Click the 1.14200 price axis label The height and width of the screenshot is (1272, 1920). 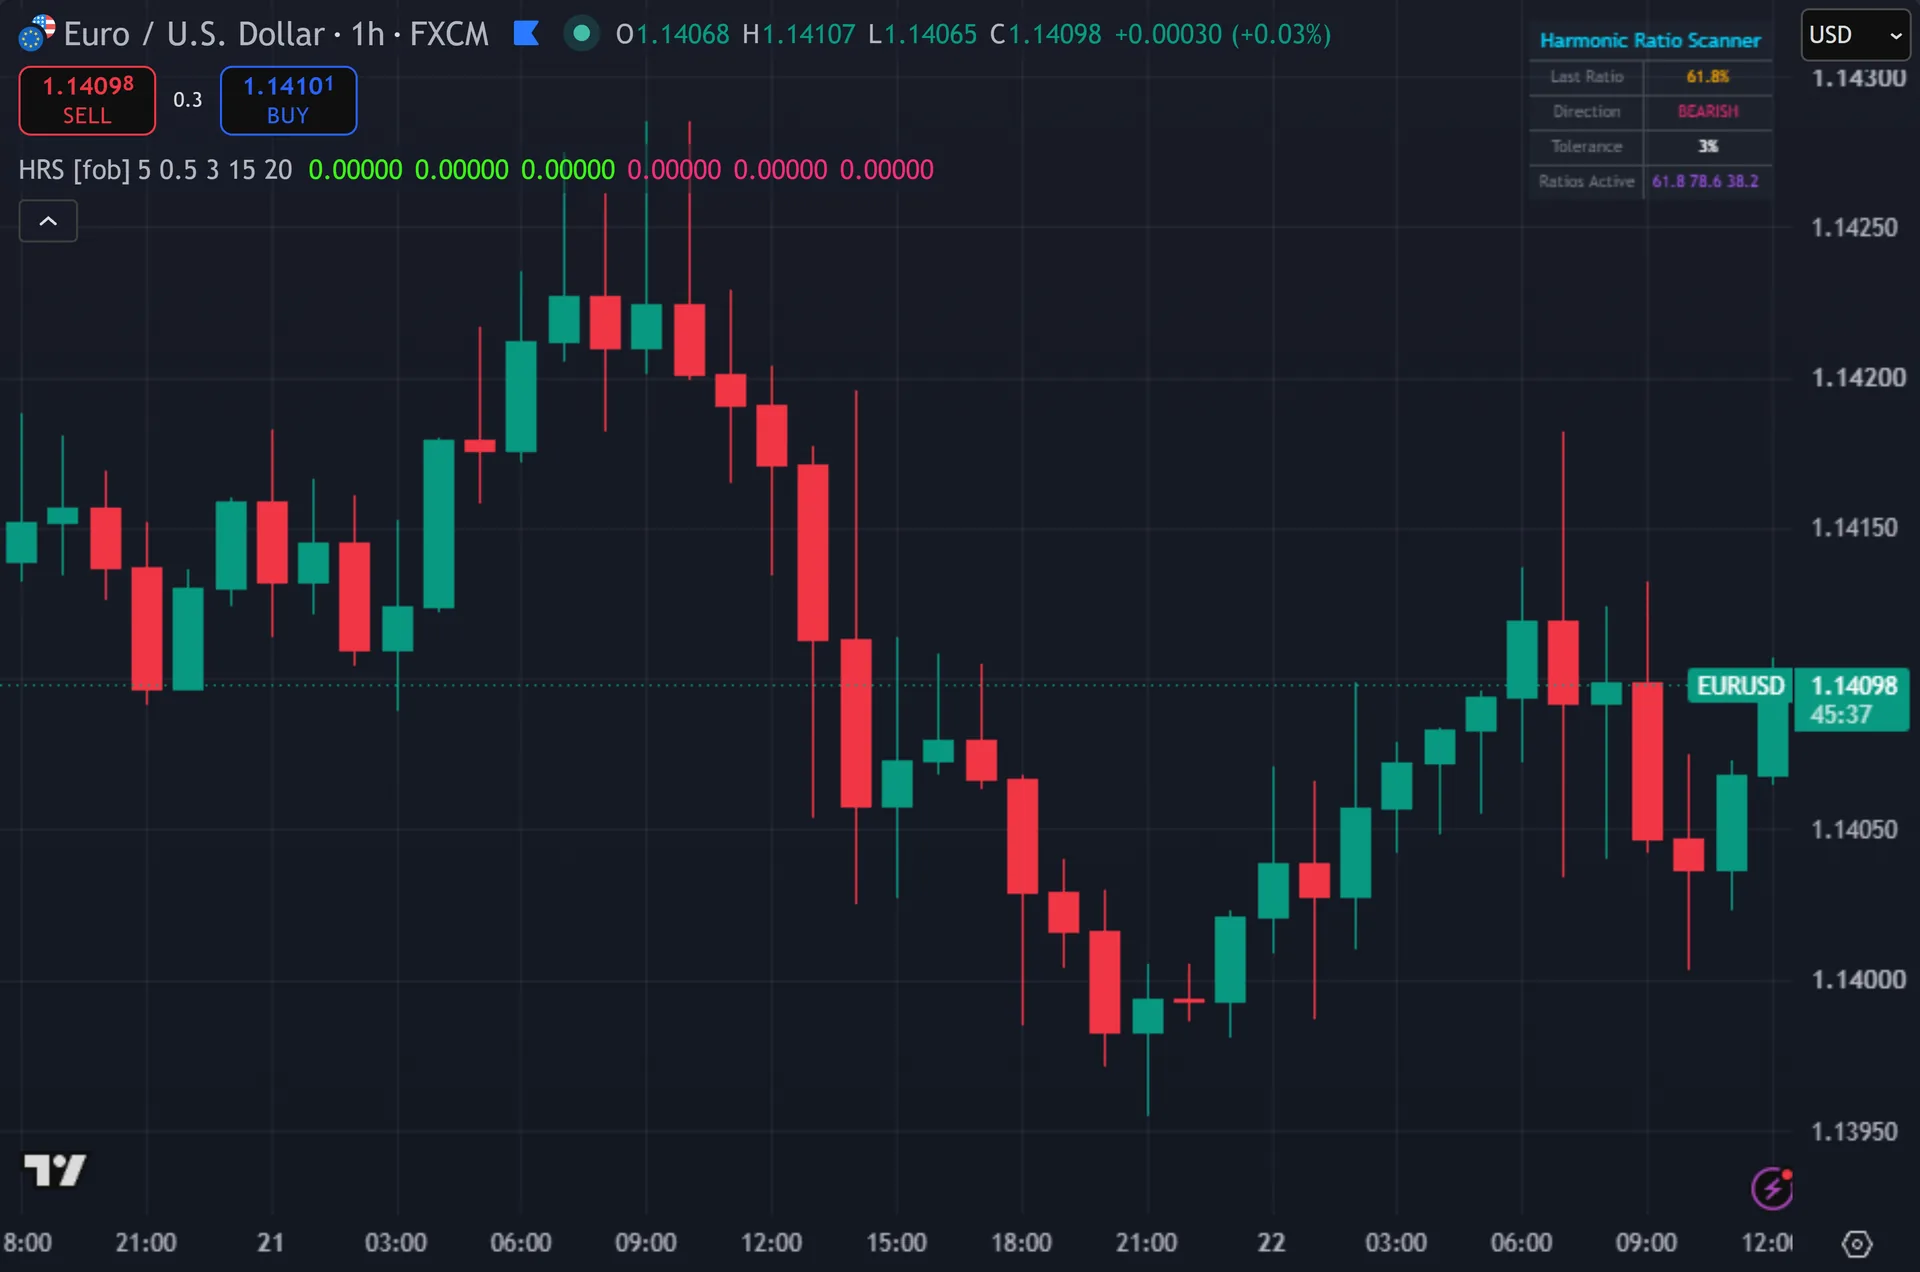1858,378
